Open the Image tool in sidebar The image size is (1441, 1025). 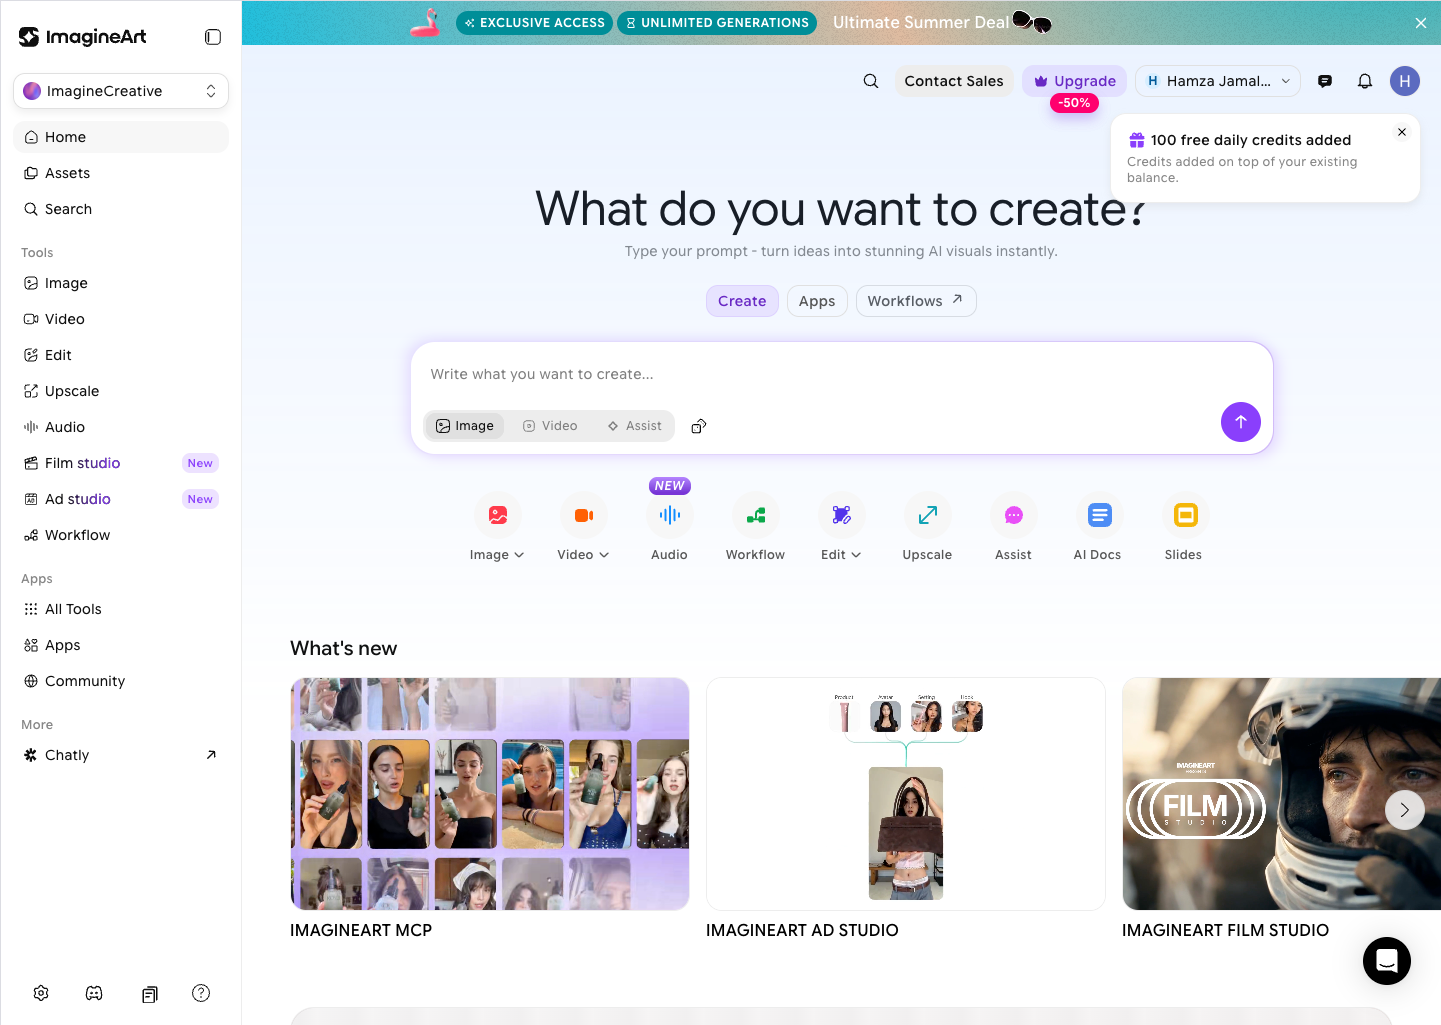tap(121, 283)
